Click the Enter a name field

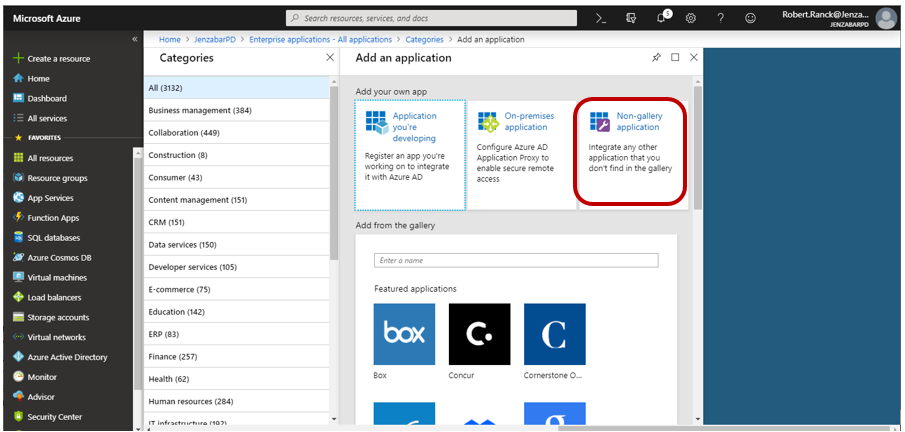click(x=516, y=260)
